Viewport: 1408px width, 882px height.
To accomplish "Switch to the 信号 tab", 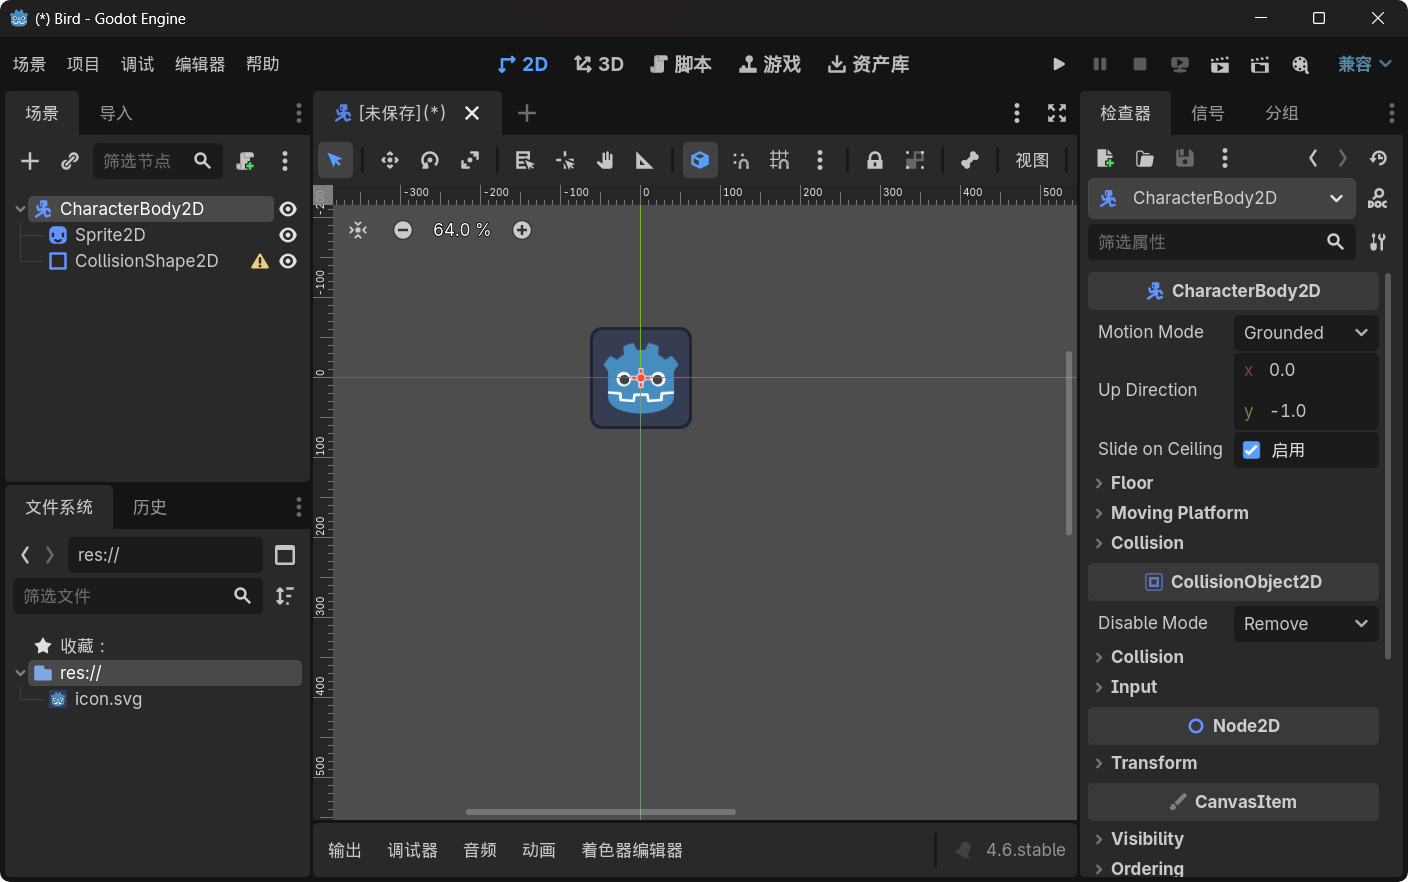I will pyautogui.click(x=1207, y=113).
